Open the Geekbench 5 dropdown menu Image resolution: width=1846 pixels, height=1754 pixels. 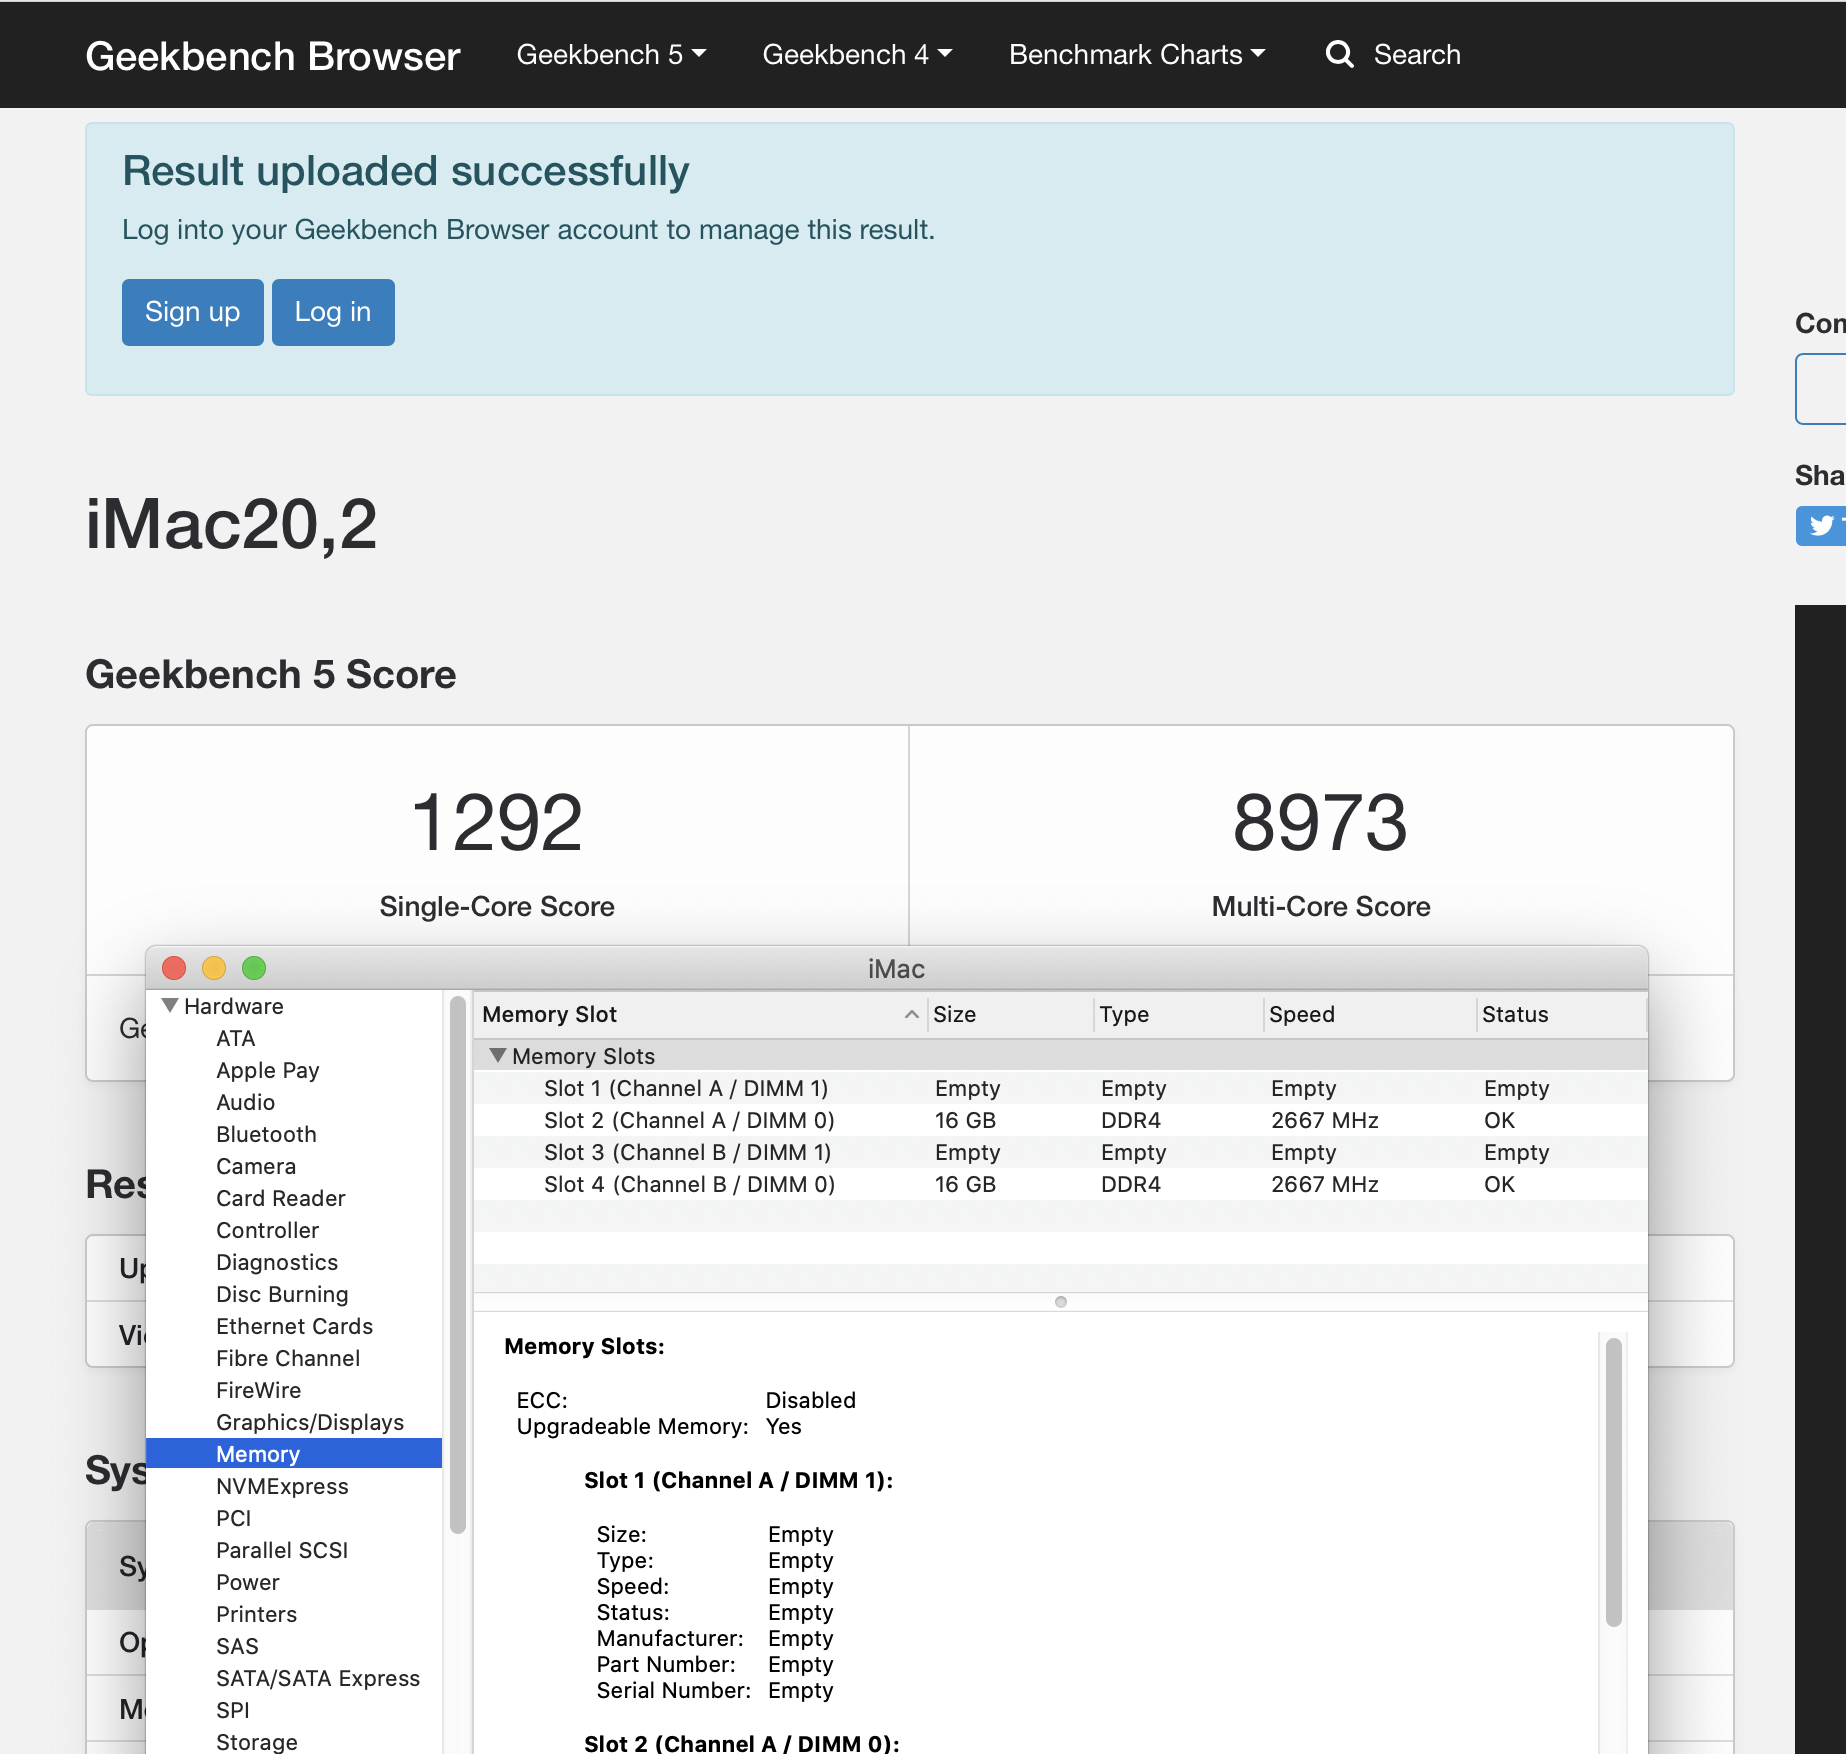pos(611,54)
